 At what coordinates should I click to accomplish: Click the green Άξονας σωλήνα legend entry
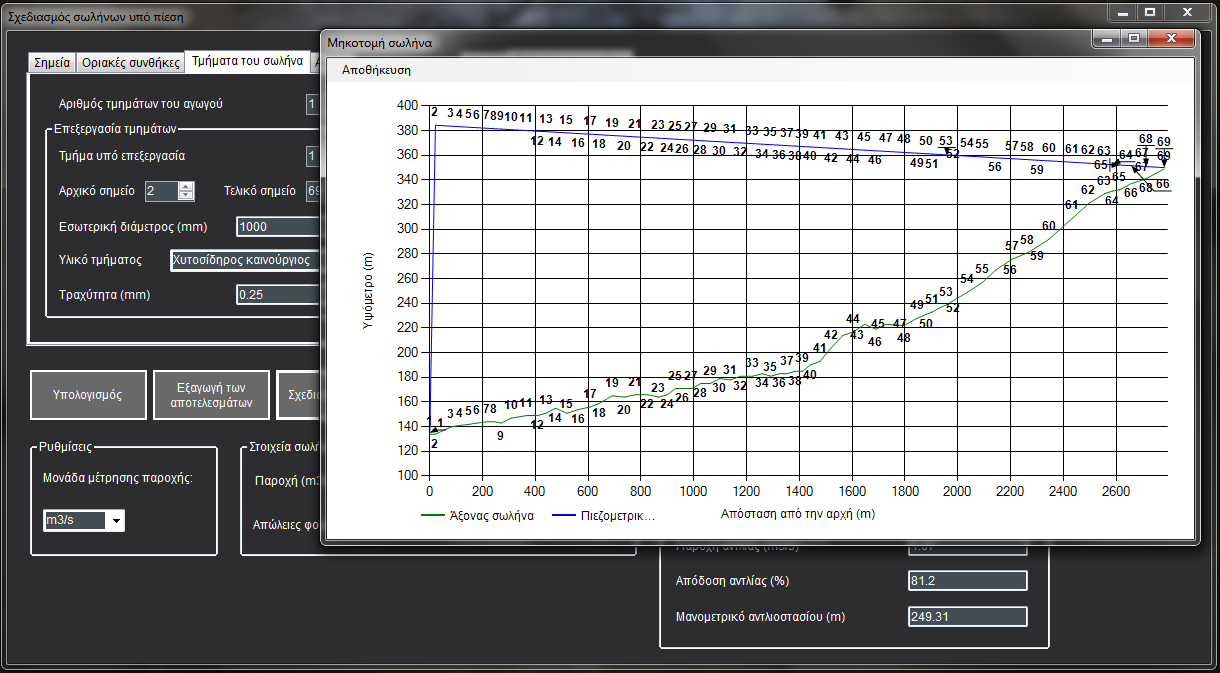(x=479, y=516)
